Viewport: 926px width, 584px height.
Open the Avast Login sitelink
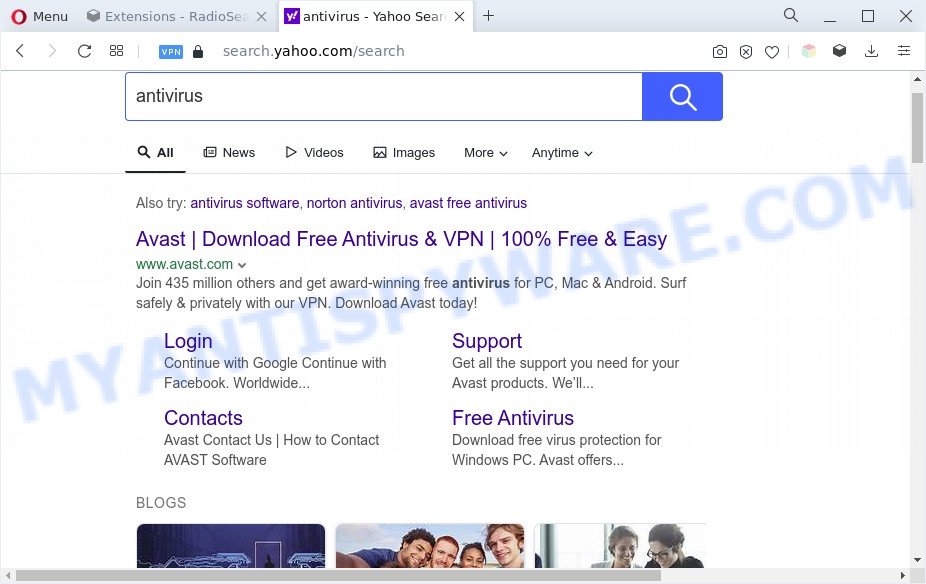pyautogui.click(x=188, y=341)
